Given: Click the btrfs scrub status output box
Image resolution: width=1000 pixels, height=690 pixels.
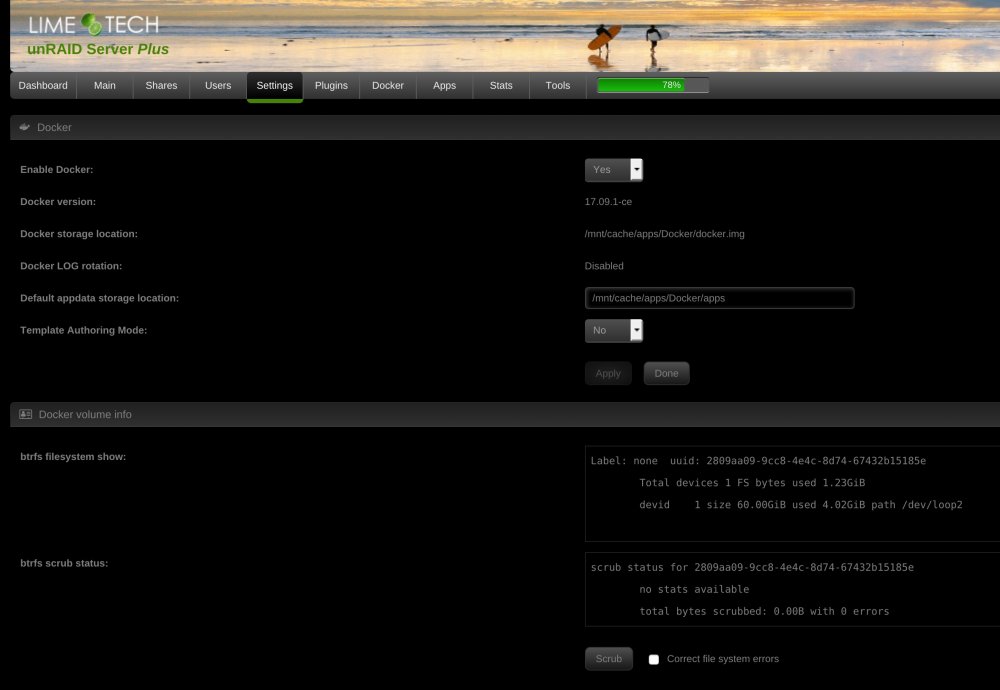Looking at the screenshot, I should 792,589.
